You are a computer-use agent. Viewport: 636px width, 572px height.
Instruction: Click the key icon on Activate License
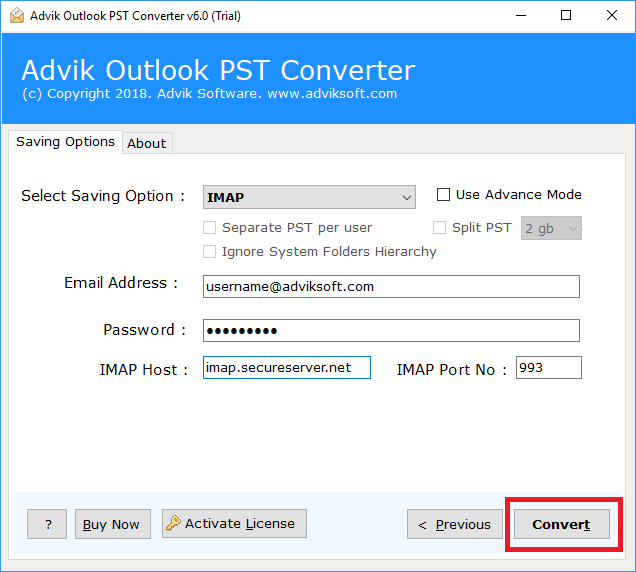(x=173, y=523)
